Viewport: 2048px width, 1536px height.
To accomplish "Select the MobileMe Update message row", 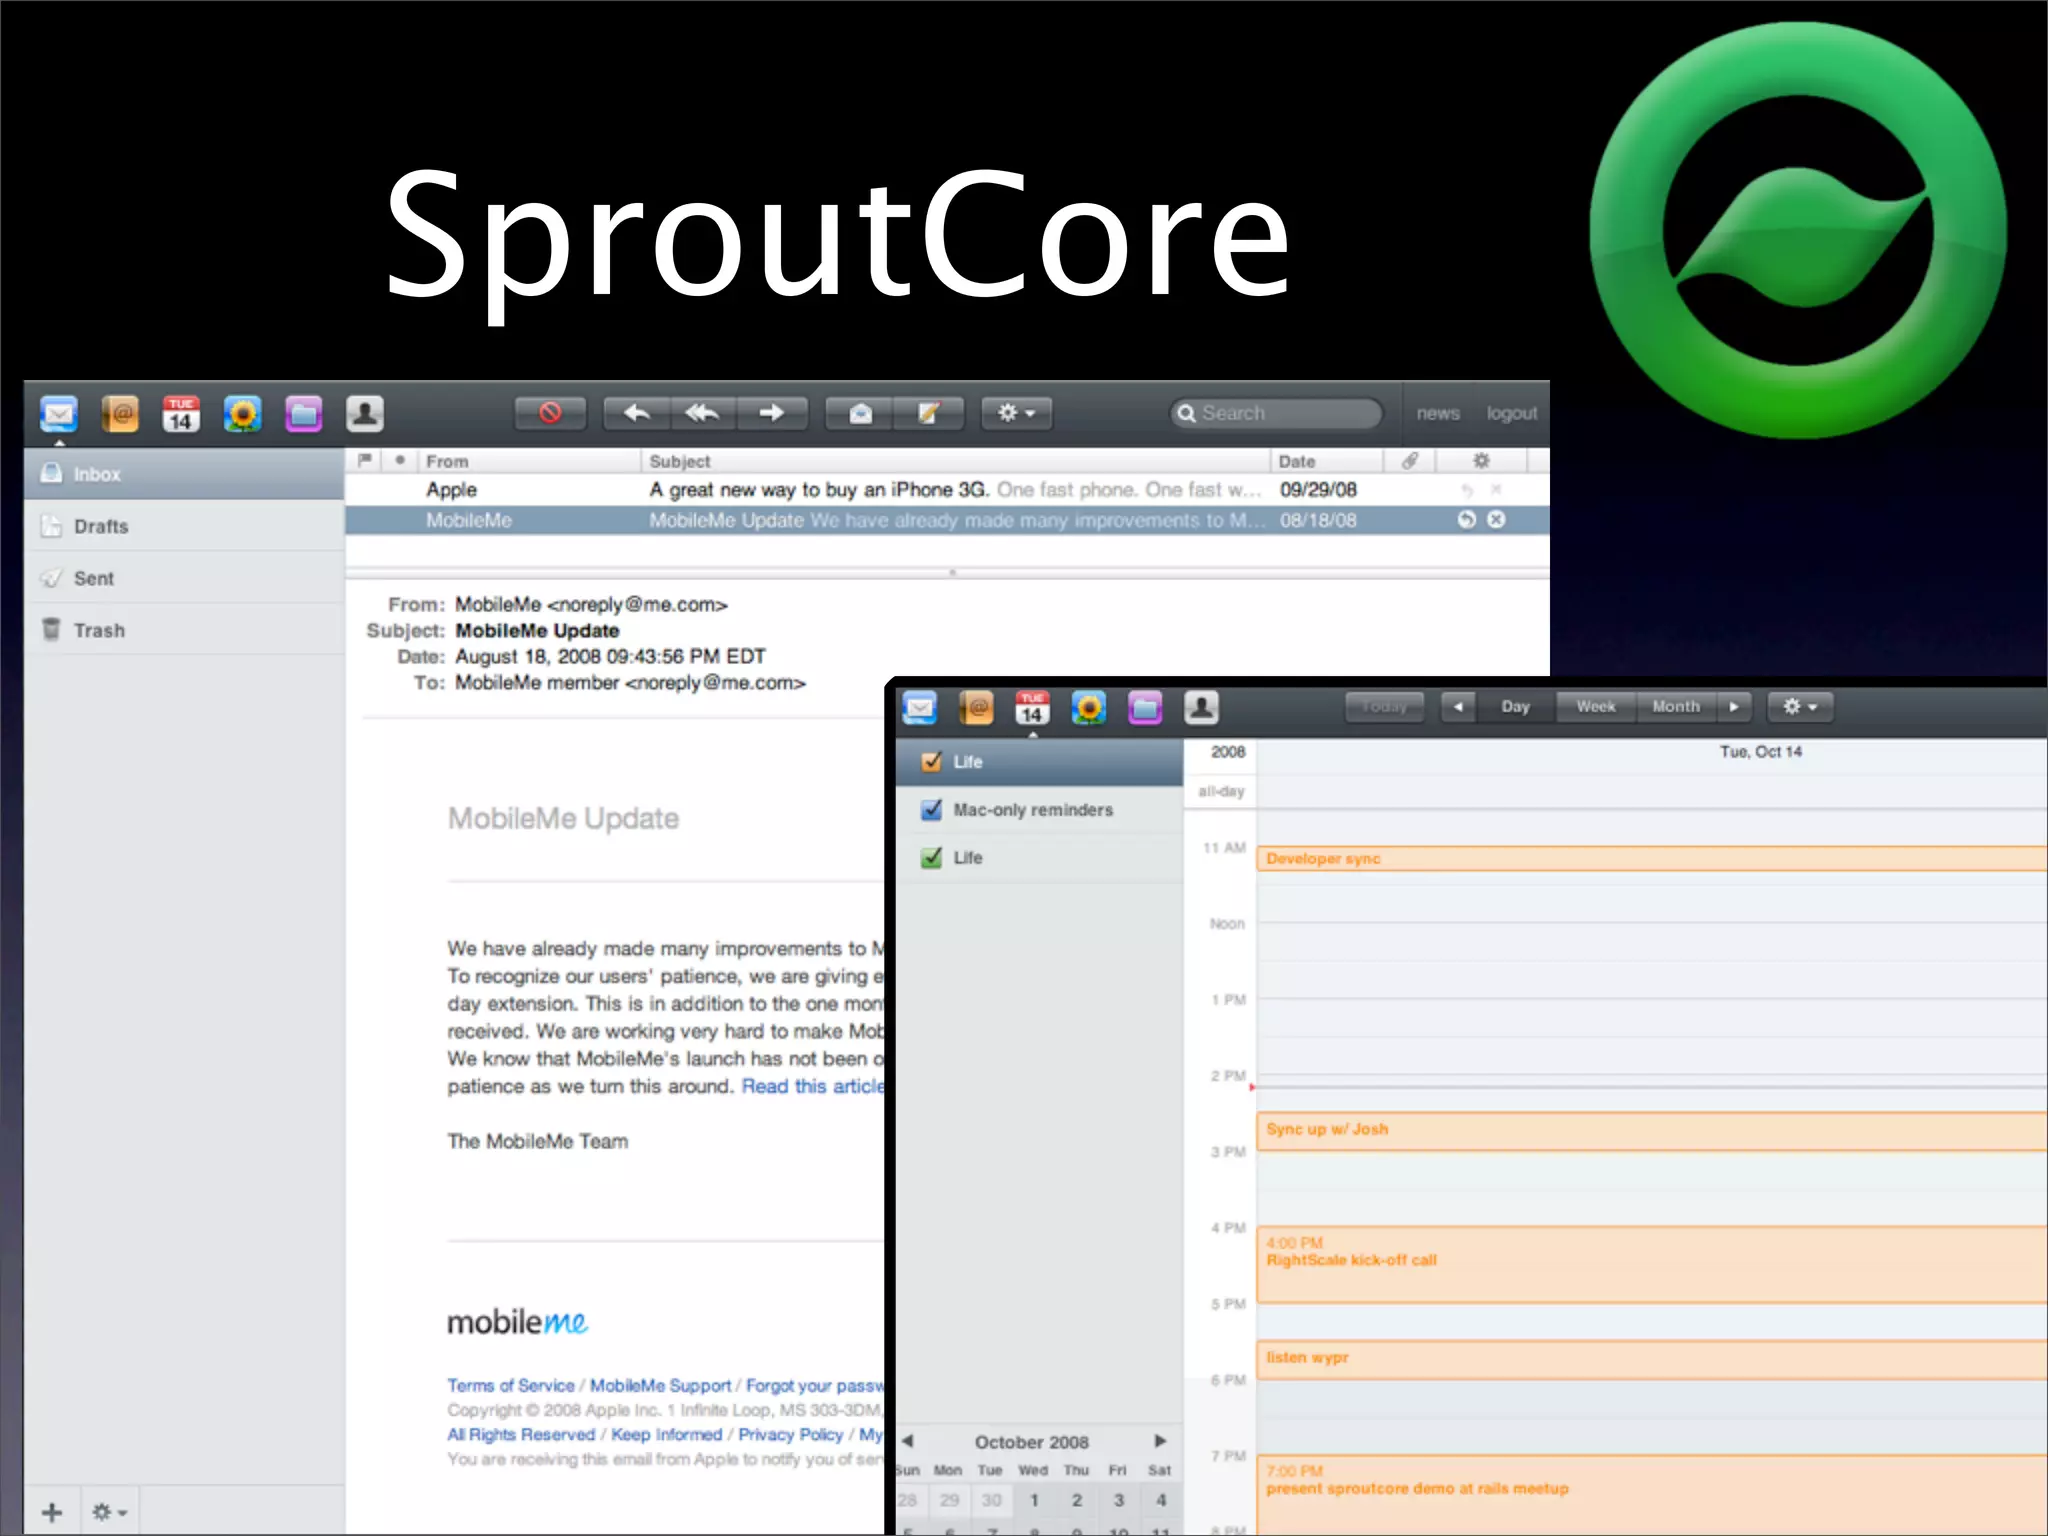I will pos(947,520).
